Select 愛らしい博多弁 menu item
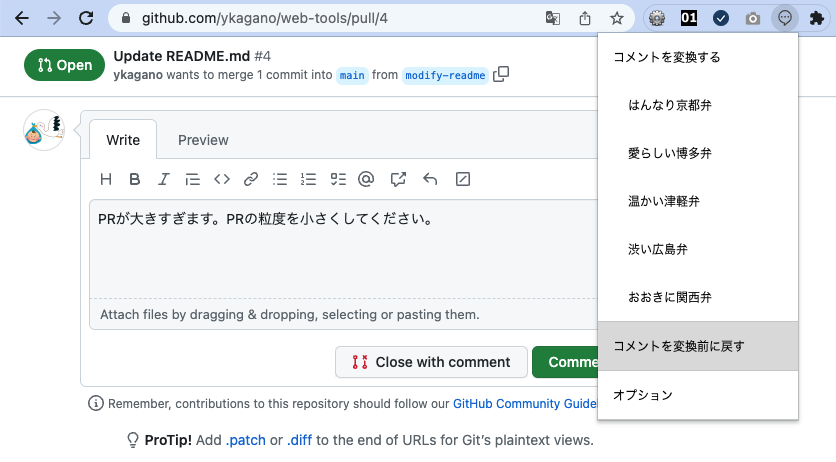 tap(698, 153)
